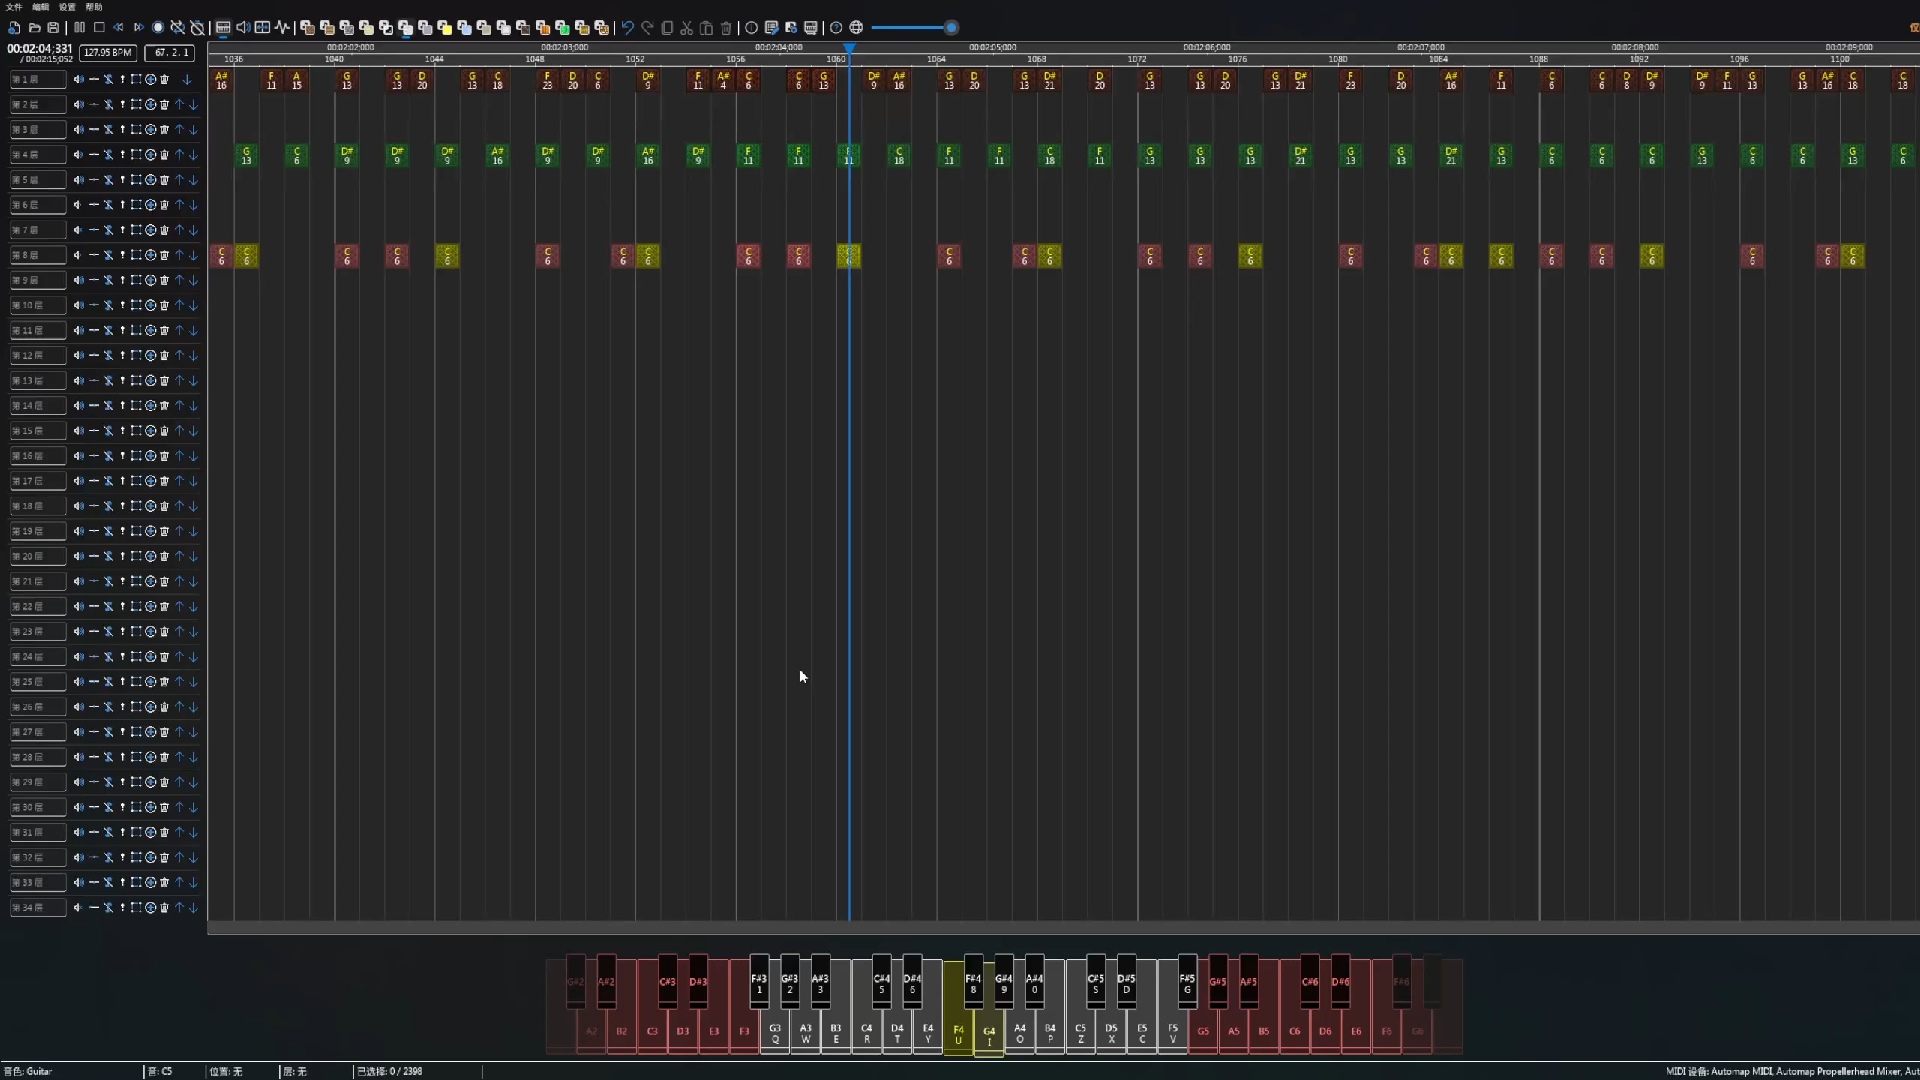Click the waveform icon in toolbar
The image size is (1920, 1080).
coord(283,28)
